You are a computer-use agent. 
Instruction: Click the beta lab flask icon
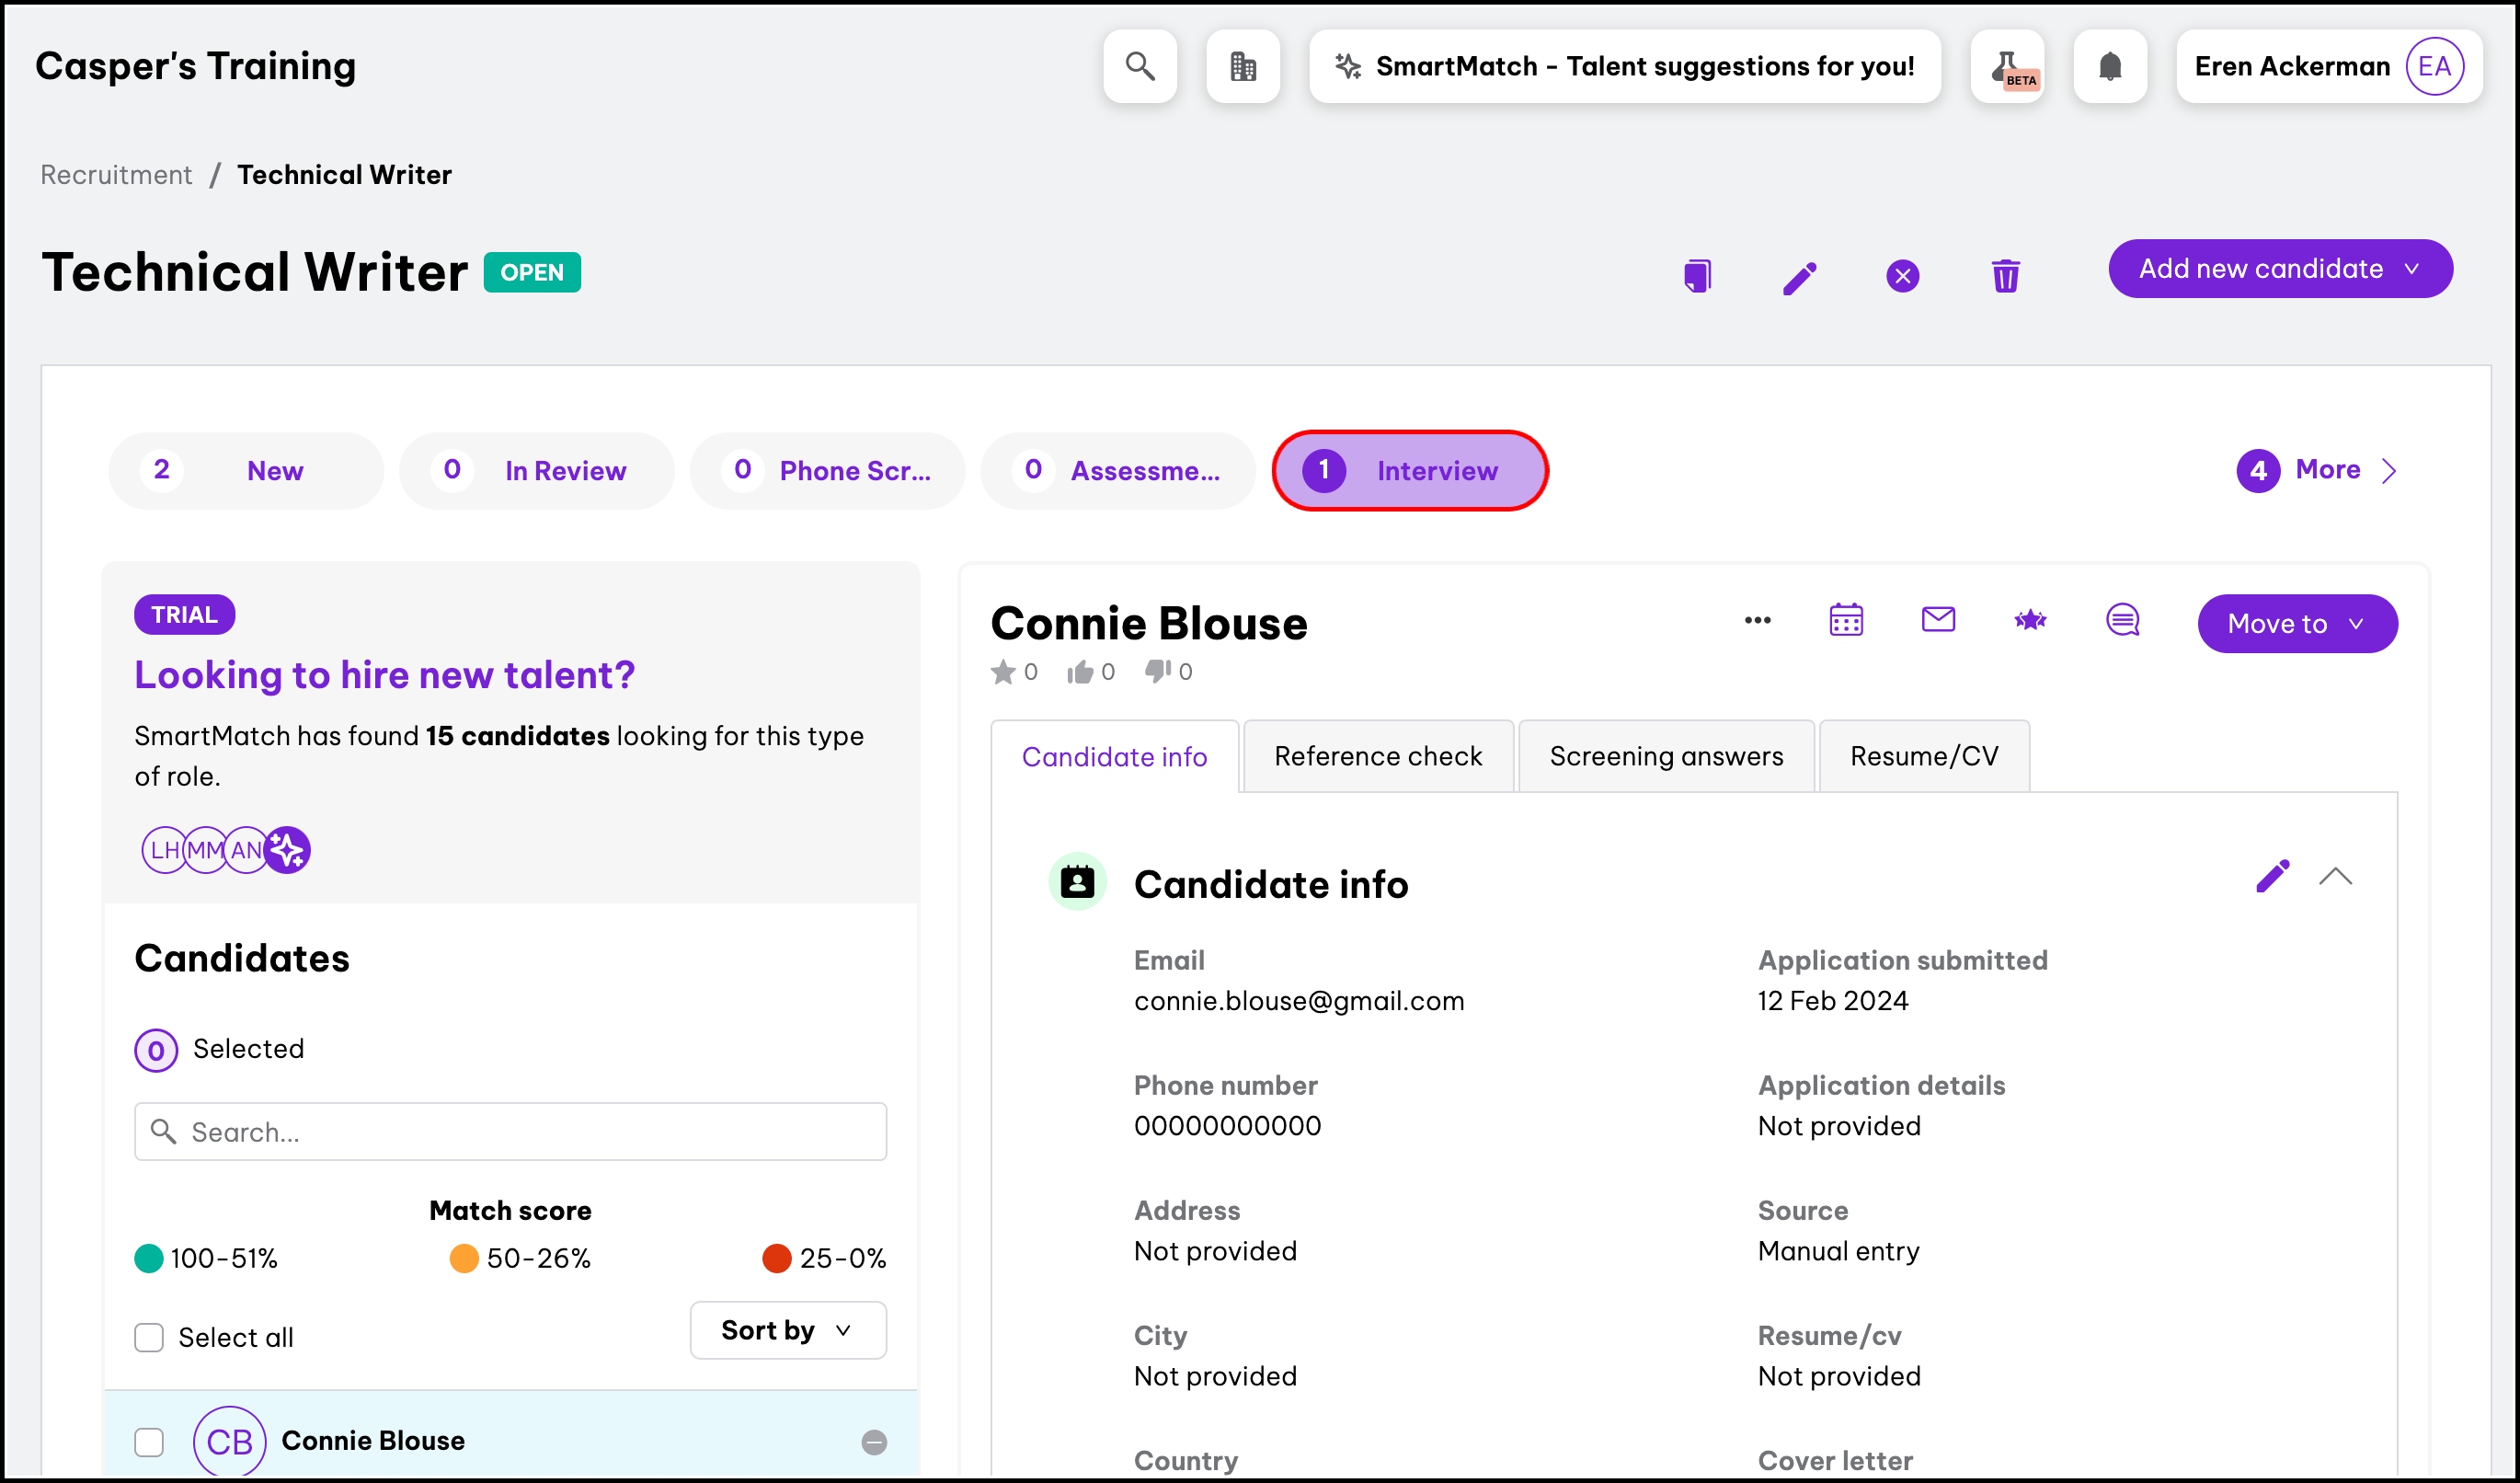tap(2007, 66)
